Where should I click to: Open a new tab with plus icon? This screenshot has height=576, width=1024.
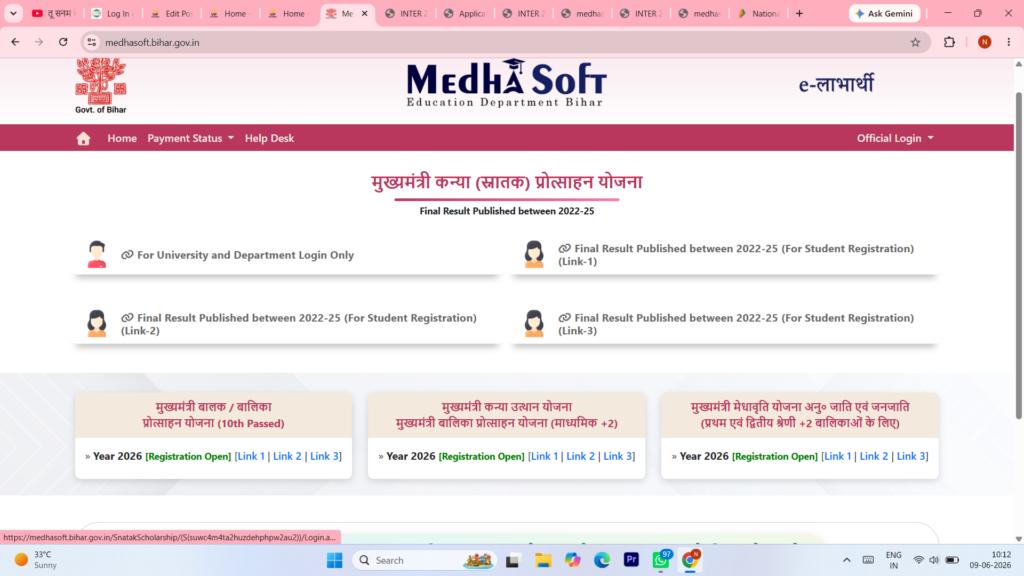799,13
